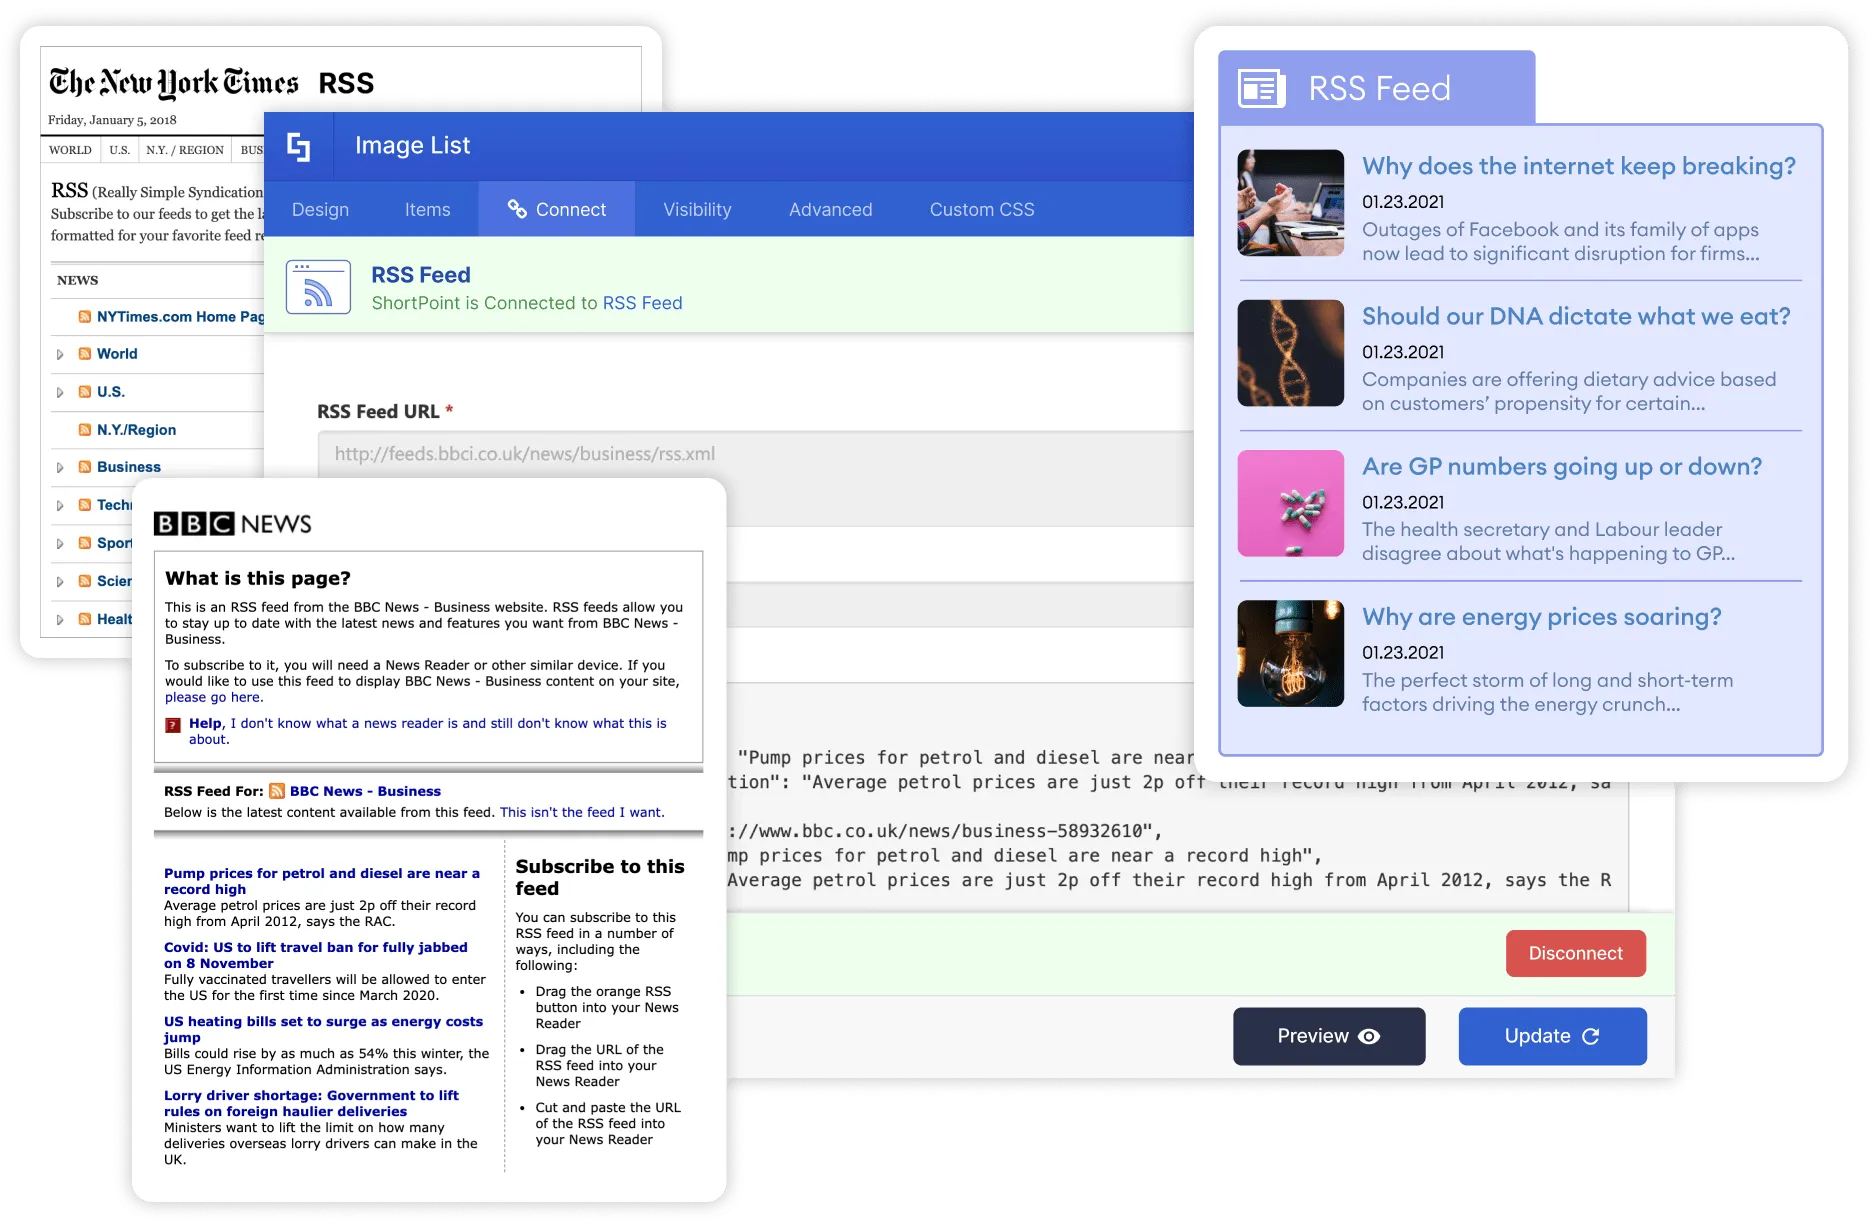Expand the Health feed row
Screen dimensions: 1873x1221
[60, 619]
